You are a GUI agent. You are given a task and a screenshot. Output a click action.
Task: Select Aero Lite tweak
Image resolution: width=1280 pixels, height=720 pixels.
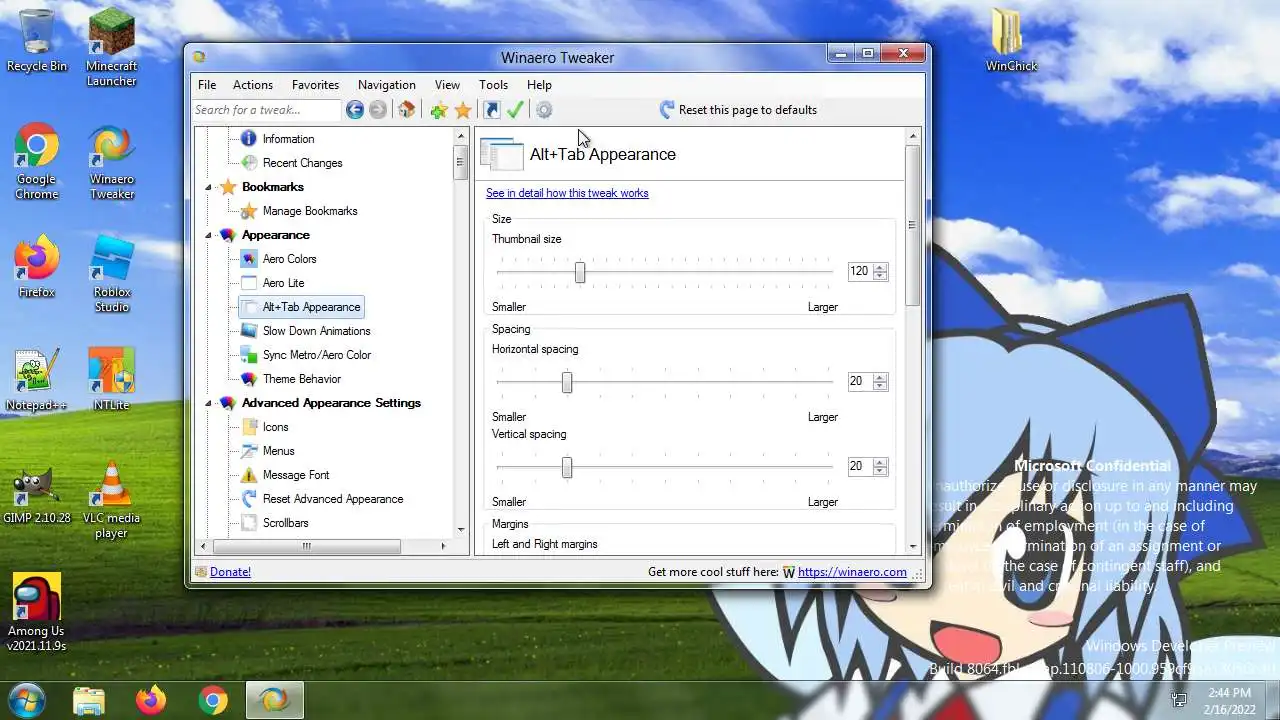pos(283,283)
